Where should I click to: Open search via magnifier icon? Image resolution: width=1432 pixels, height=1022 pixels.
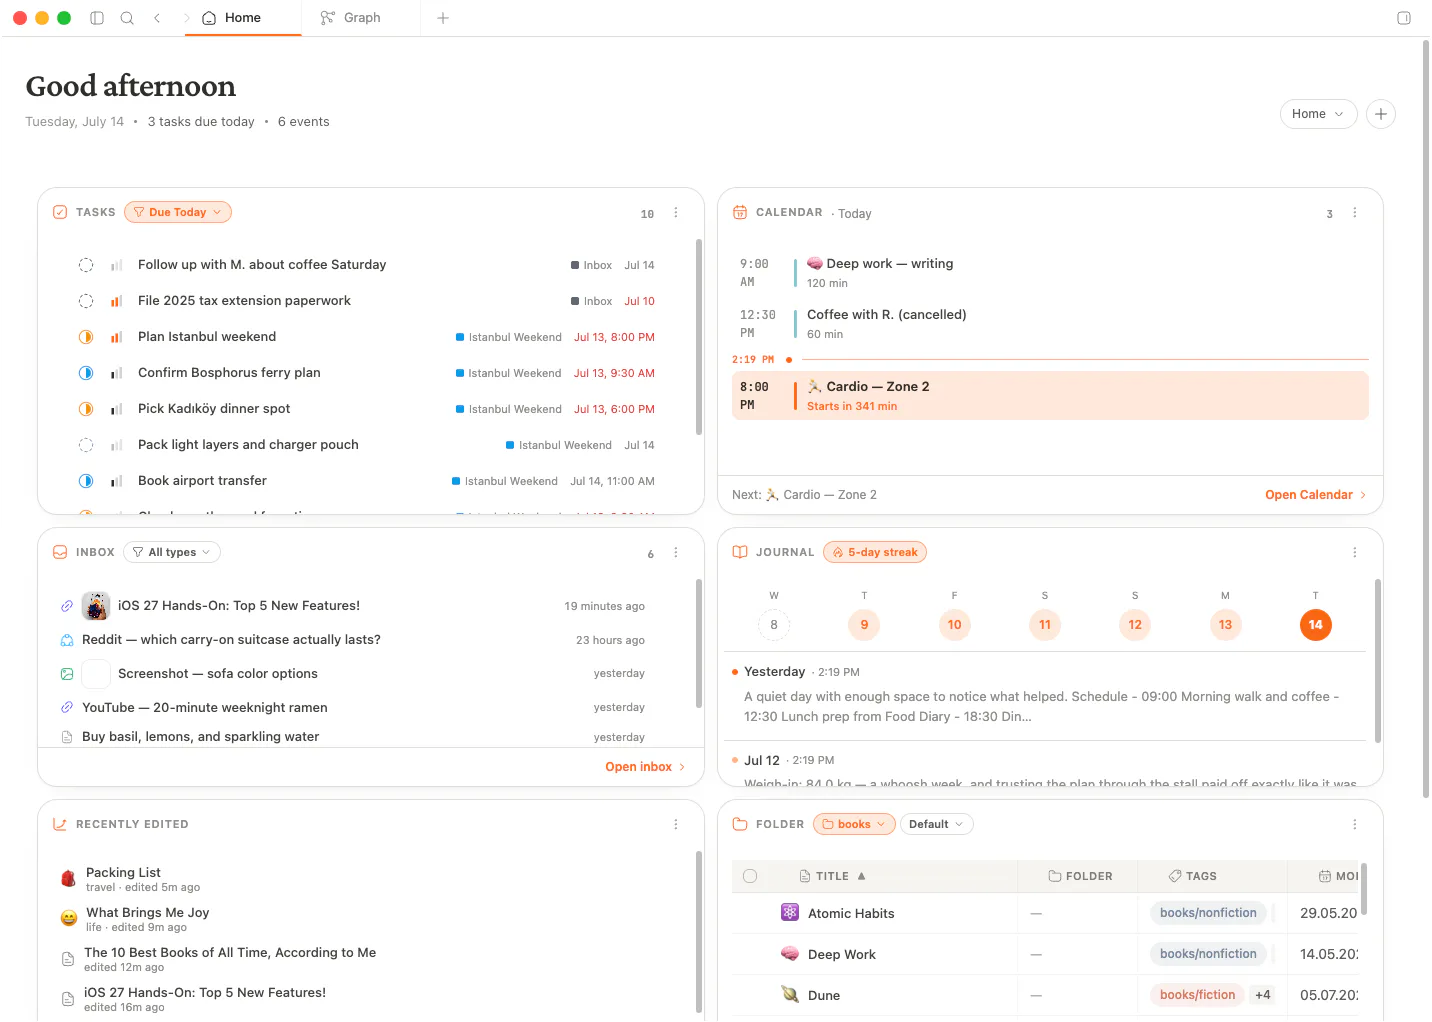pyautogui.click(x=127, y=18)
